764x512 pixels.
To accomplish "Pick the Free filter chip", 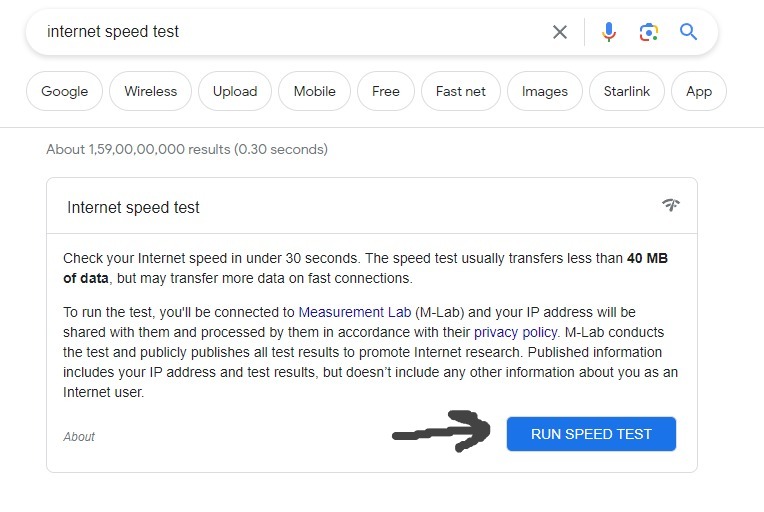I will (386, 91).
